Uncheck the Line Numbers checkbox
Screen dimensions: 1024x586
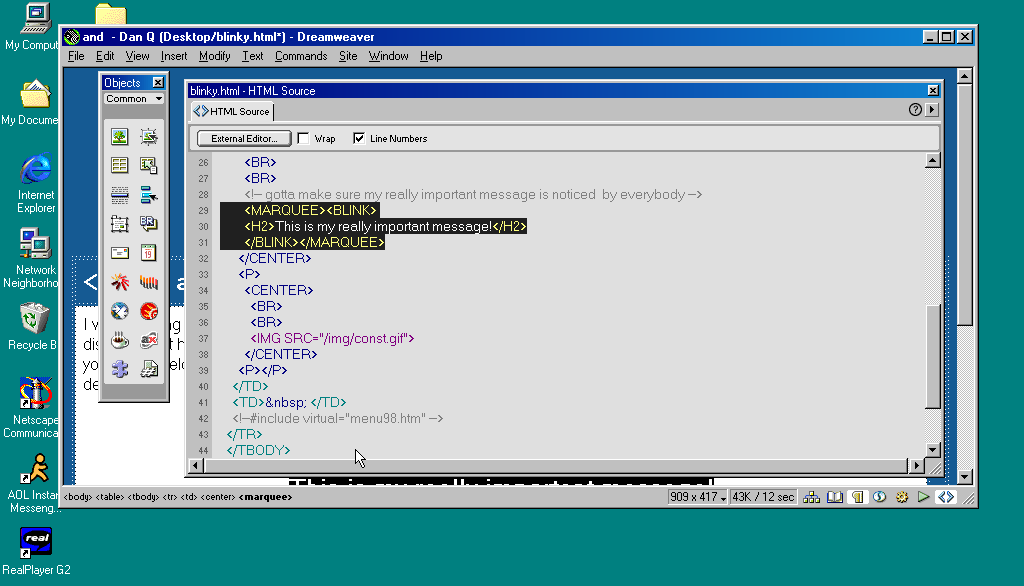click(359, 138)
